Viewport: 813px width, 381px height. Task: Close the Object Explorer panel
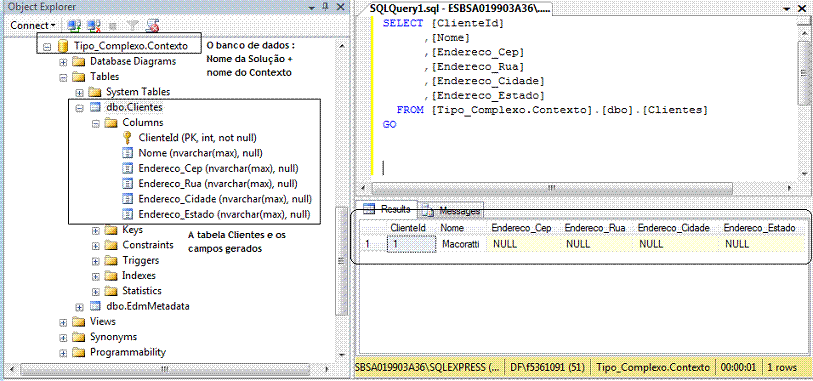click(x=340, y=7)
